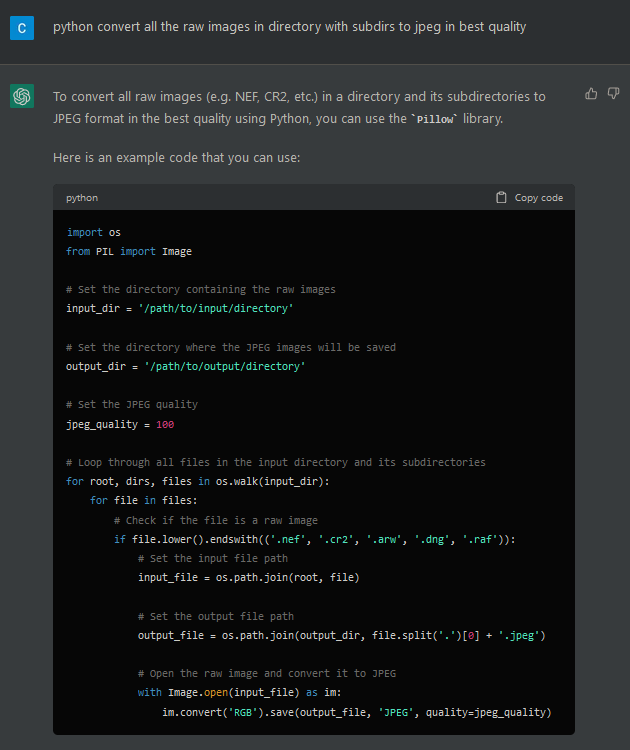This screenshot has width=630, height=750.
Task: Click the file.lower().endswith condition line
Action: click(314, 539)
